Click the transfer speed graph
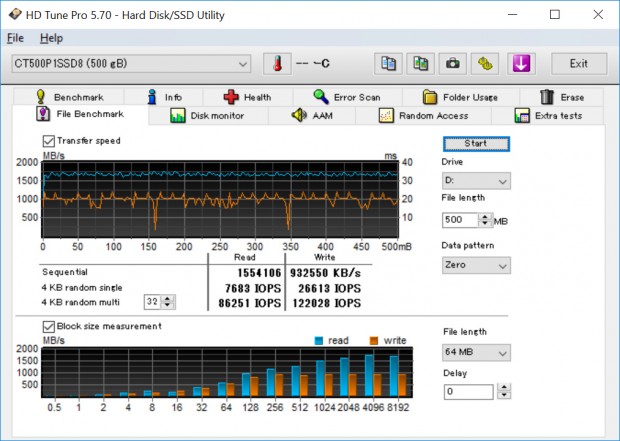Screen dimensions: 620x441 tap(220, 199)
